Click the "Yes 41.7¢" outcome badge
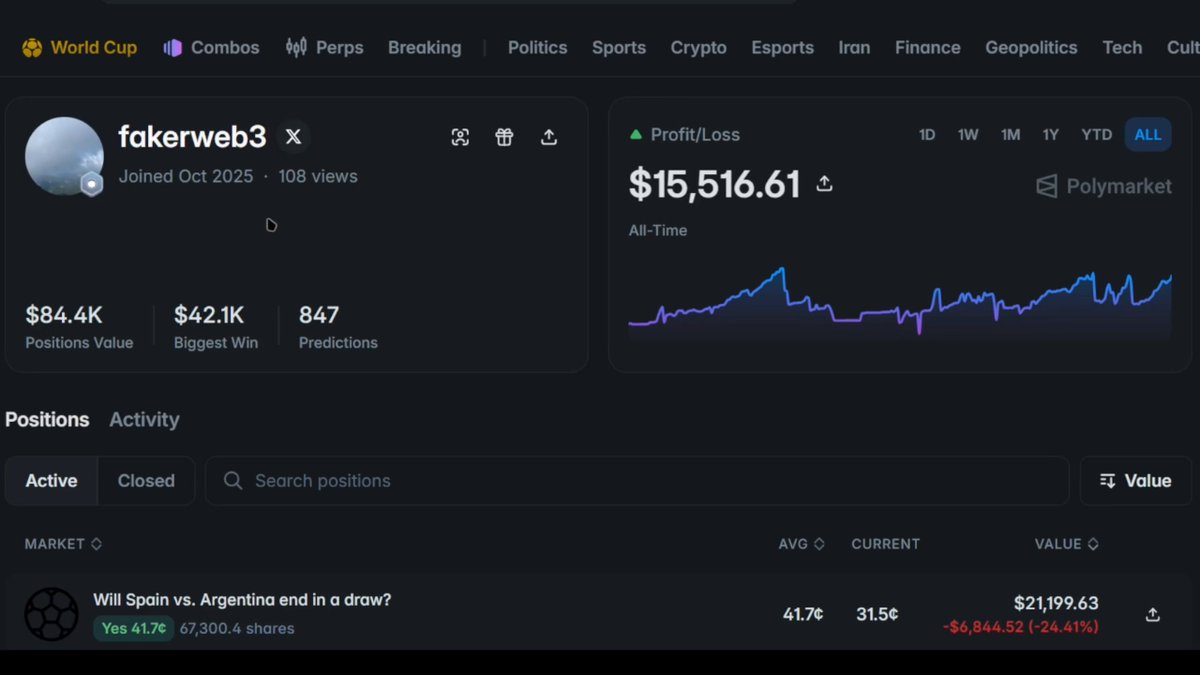This screenshot has height=675, width=1200. (133, 629)
